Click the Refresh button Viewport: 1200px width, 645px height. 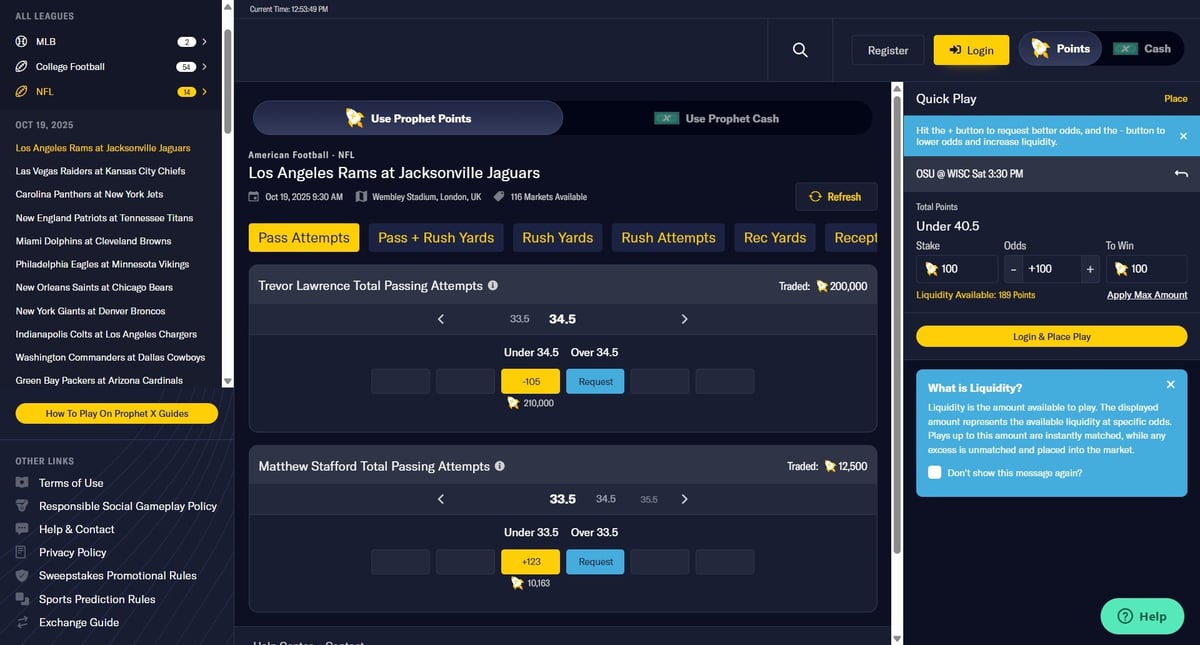pos(835,197)
